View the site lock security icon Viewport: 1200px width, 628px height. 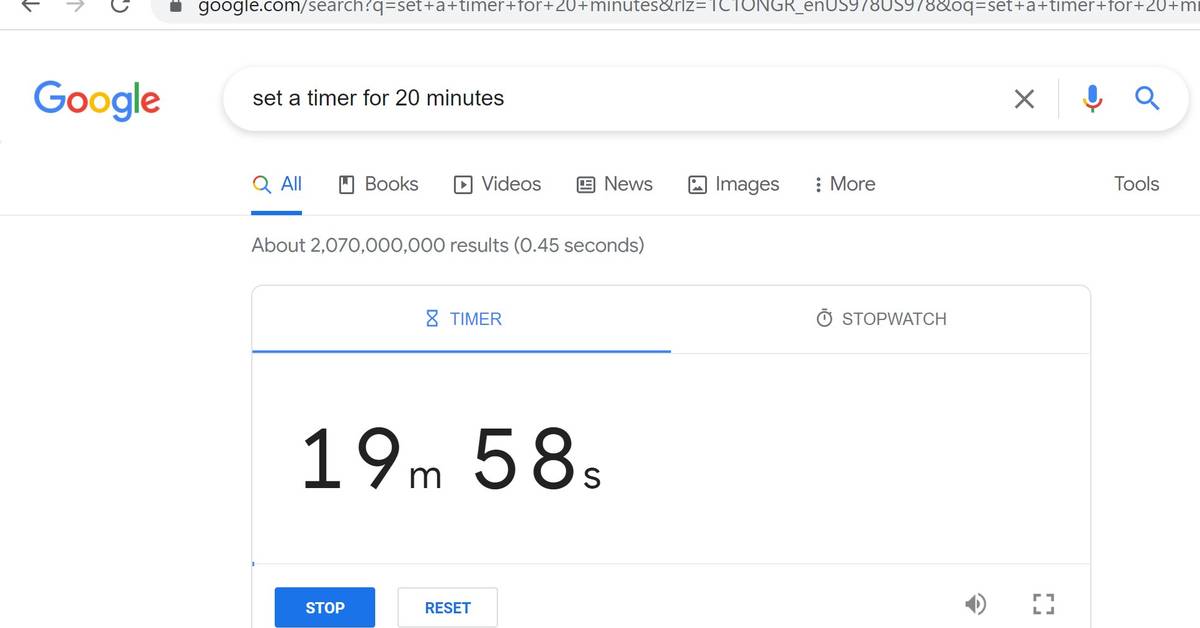(177, 6)
